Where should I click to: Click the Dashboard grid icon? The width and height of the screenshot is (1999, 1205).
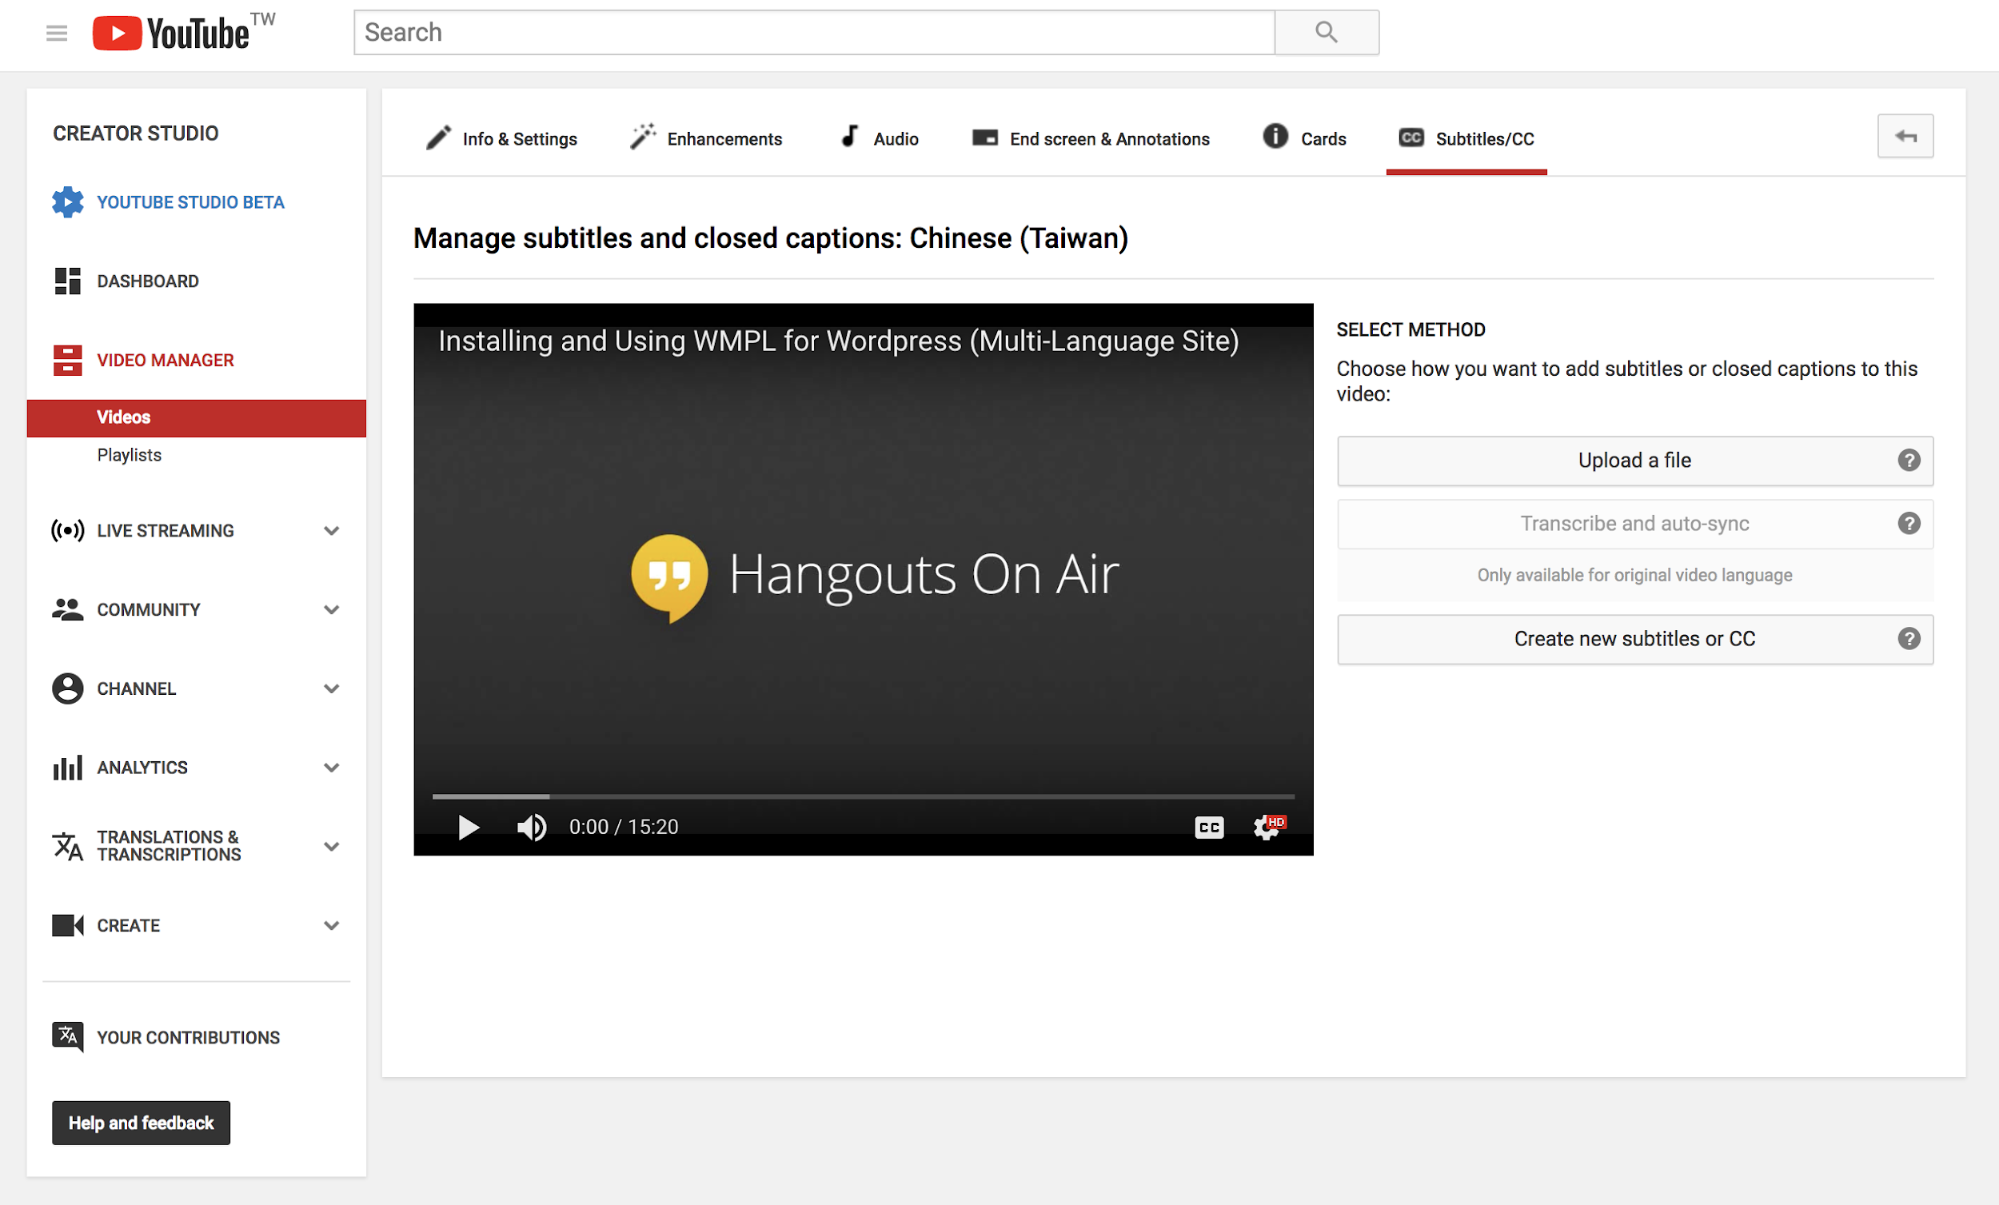click(67, 281)
